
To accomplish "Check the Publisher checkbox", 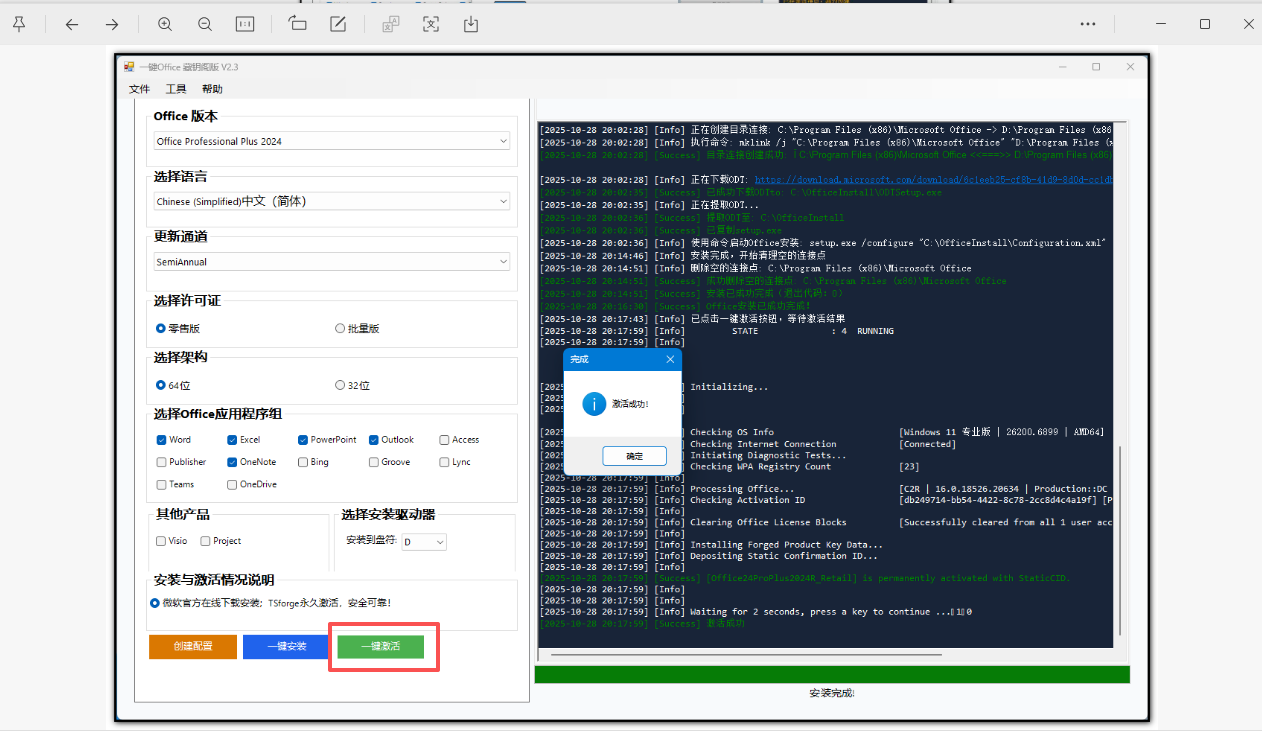I will tap(161, 462).
